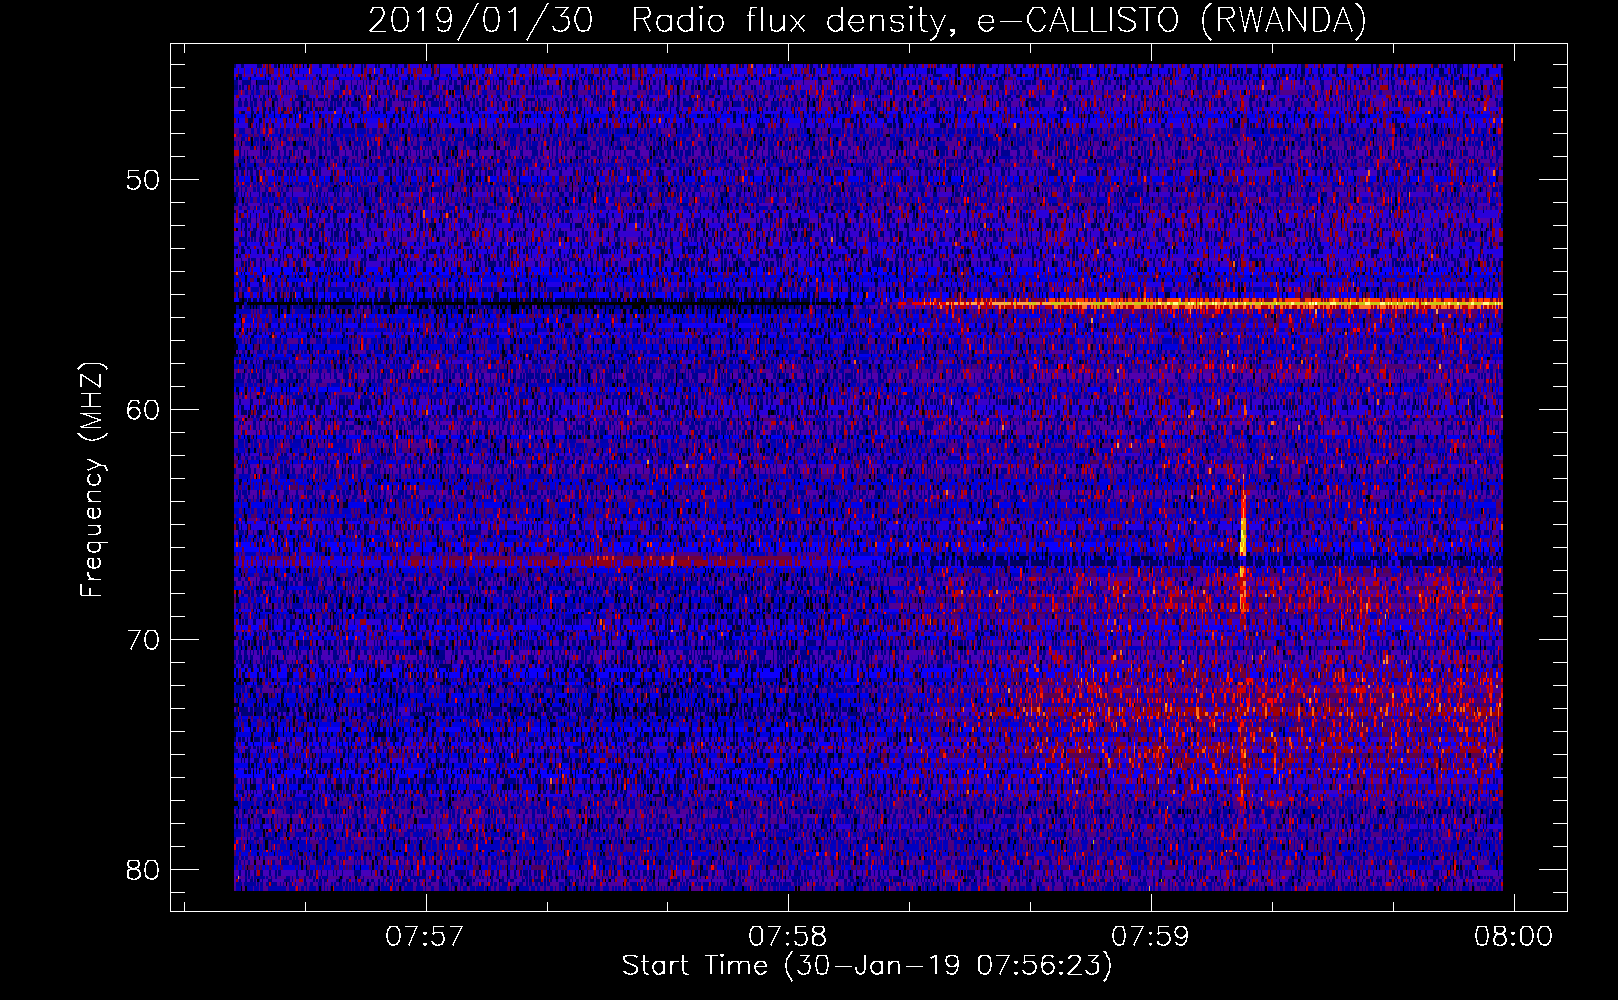Viewport: 1618px width, 1000px height.
Task: Click the 07:59 time tick label
Action: (1151, 936)
